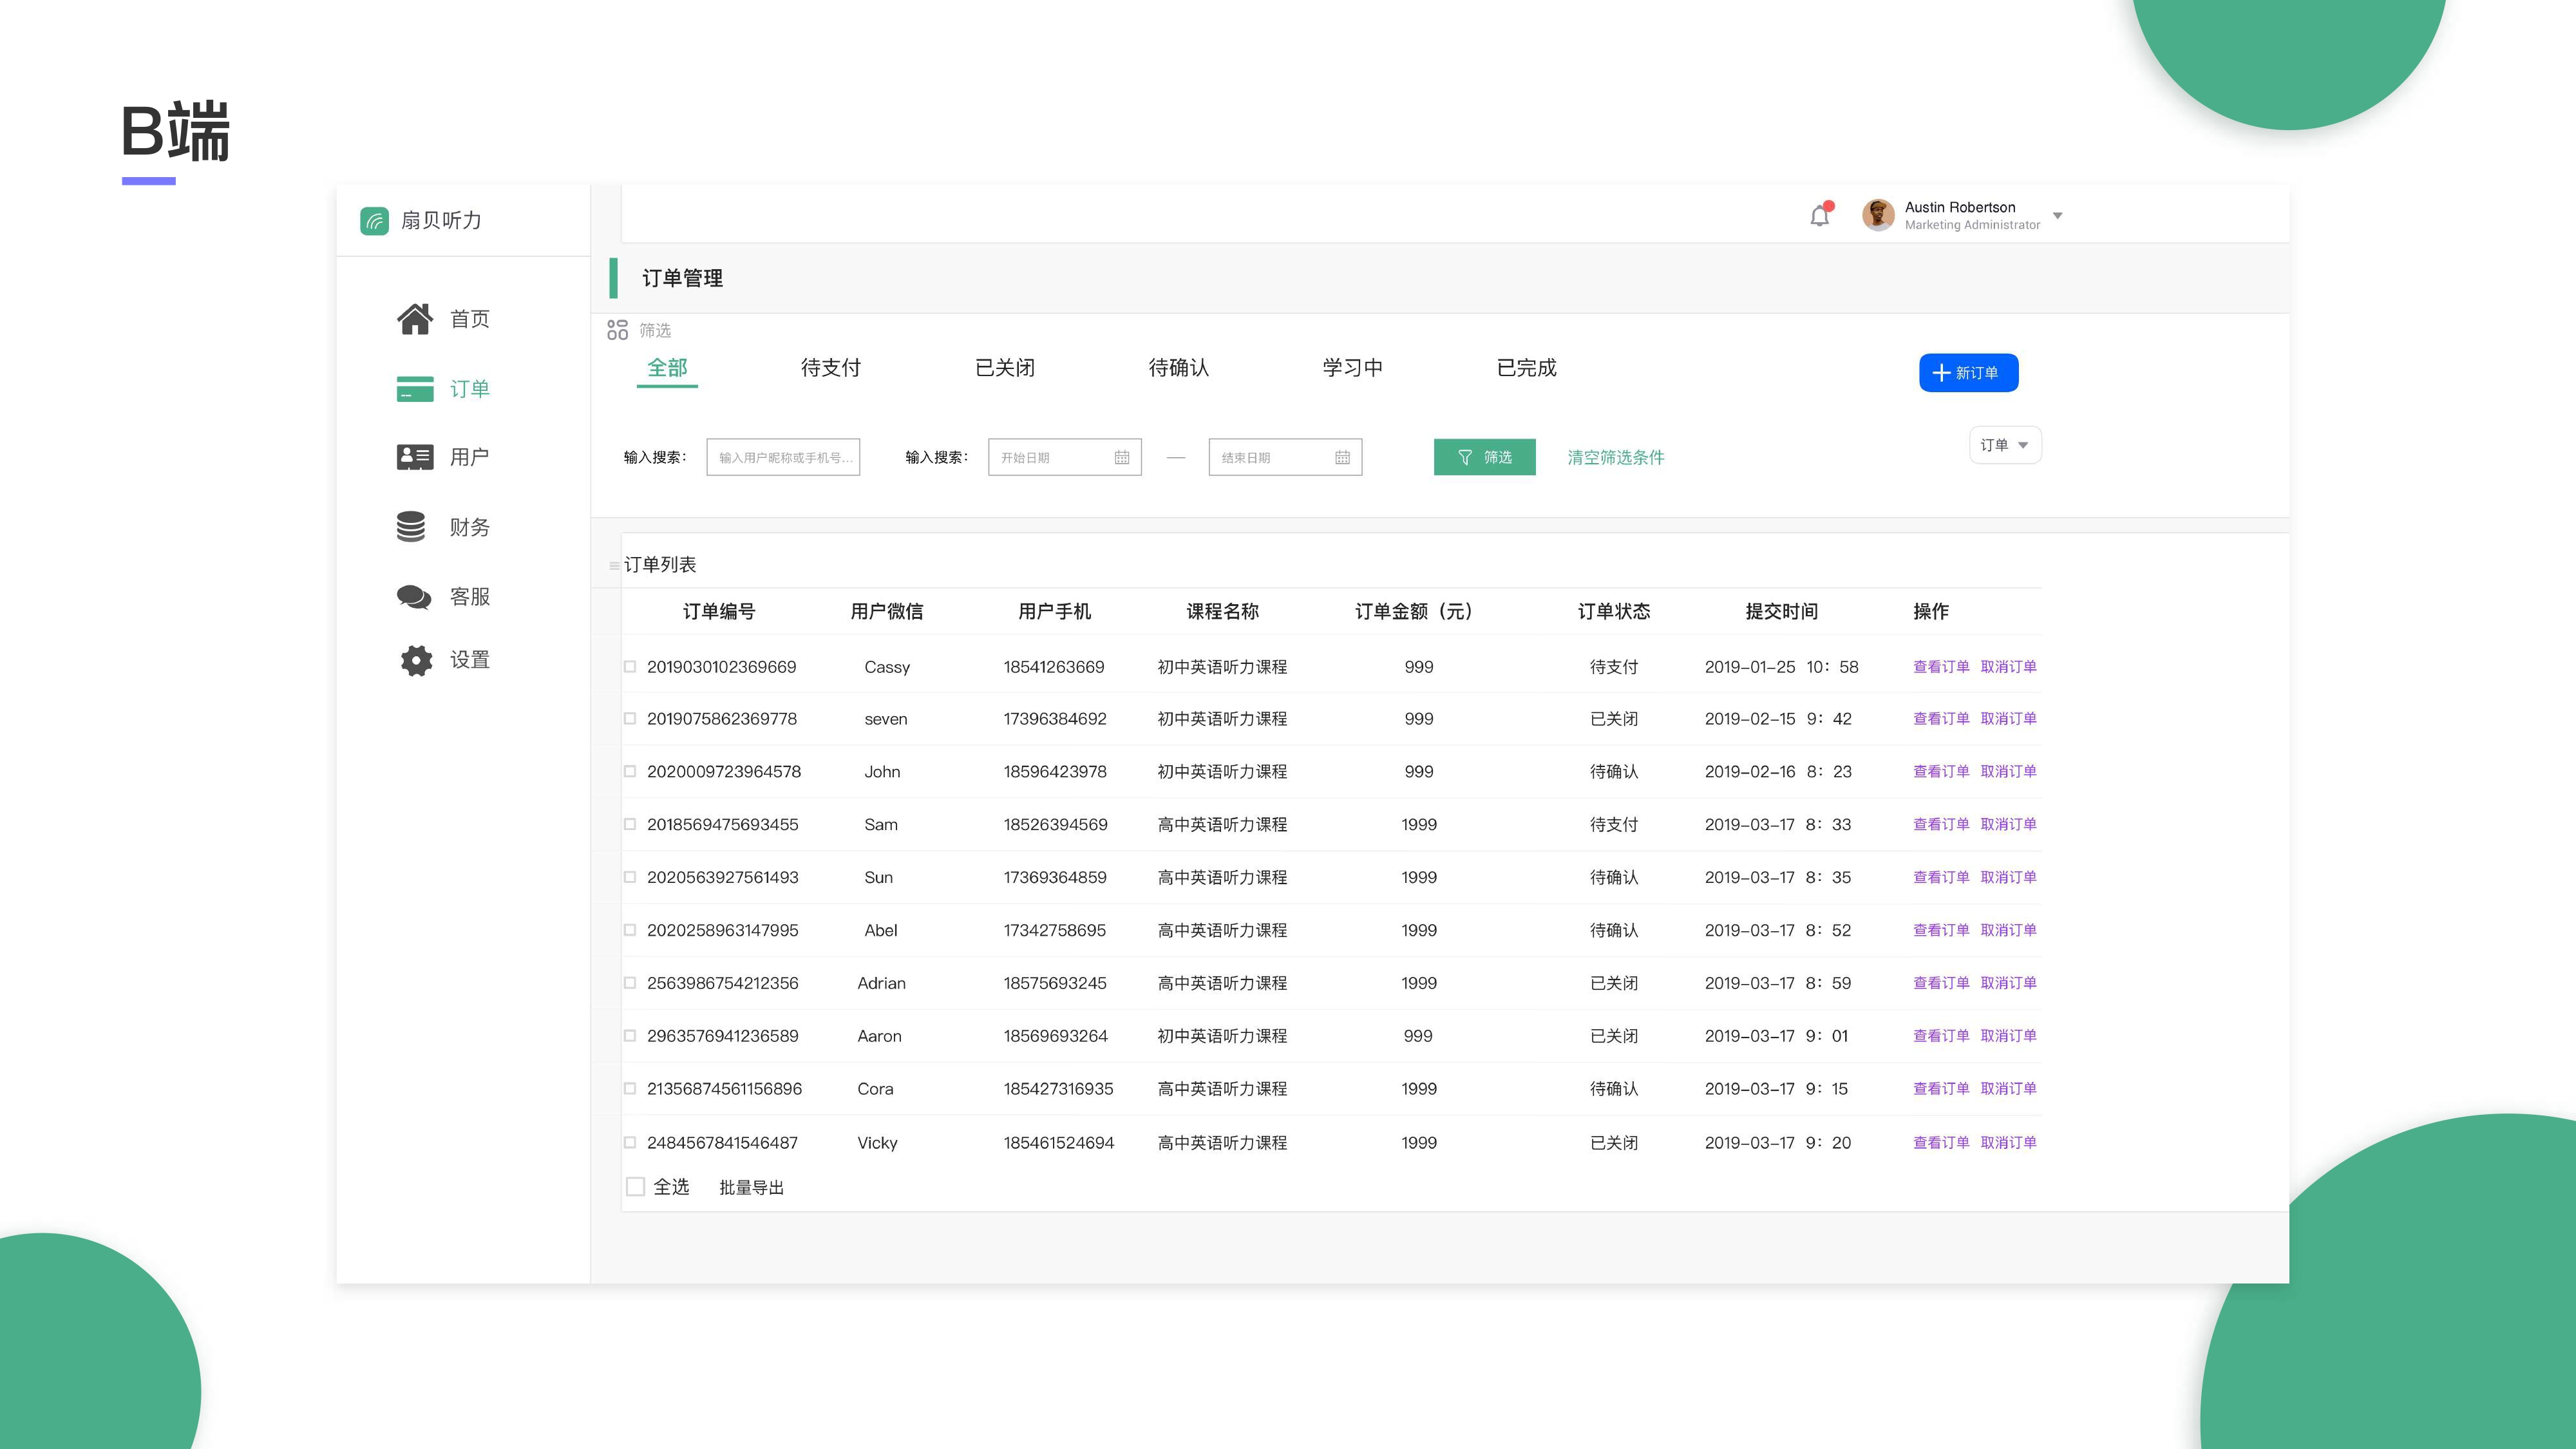Open the 财务 coins stack icon
The width and height of the screenshot is (2576, 1449).
pyautogui.click(x=411, y=527)
